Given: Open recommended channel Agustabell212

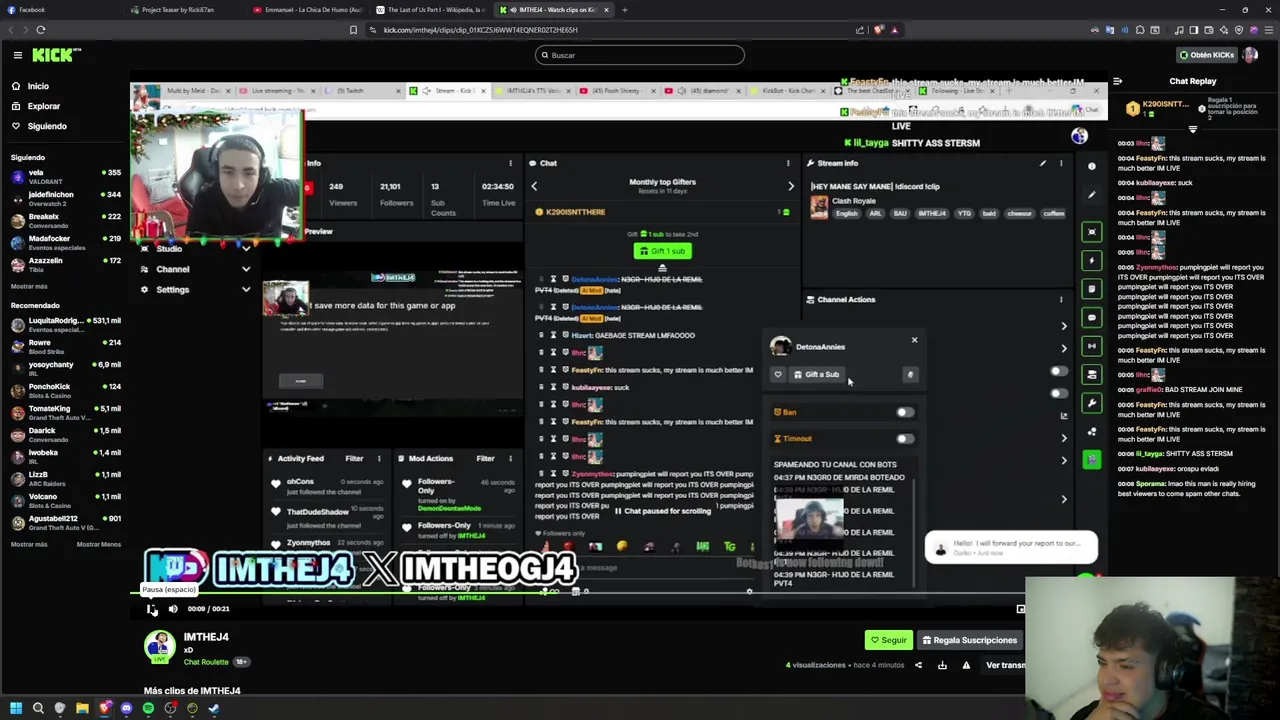Looking at the screenshot, I should [x=65, y=522].
